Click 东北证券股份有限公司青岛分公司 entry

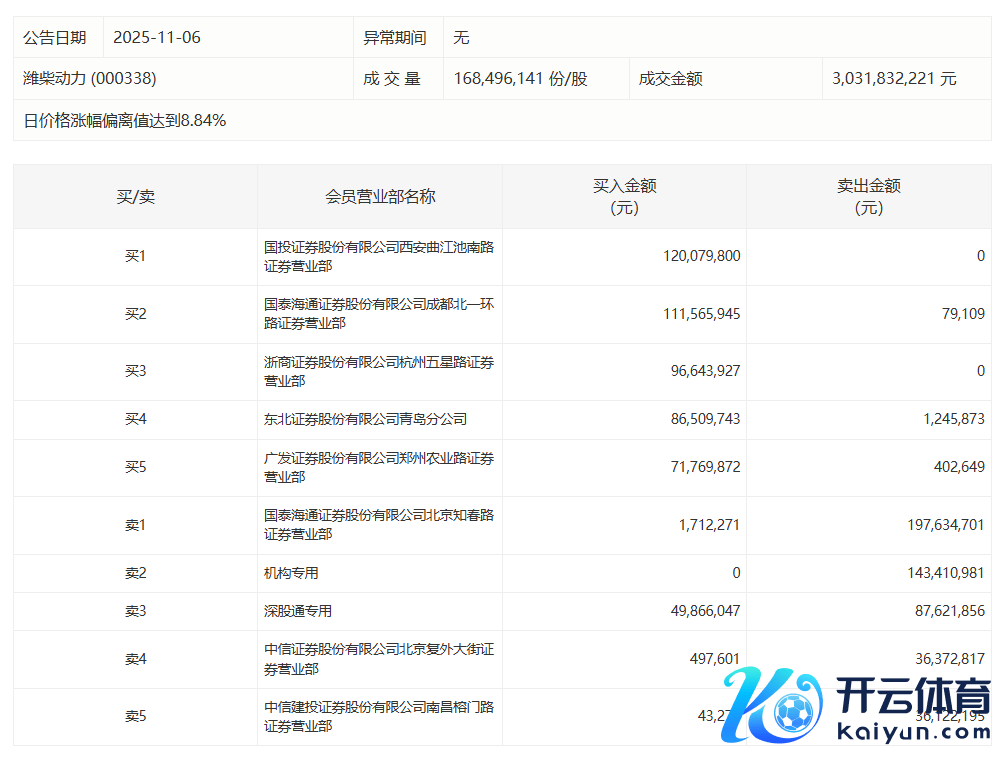click(365, 419)
